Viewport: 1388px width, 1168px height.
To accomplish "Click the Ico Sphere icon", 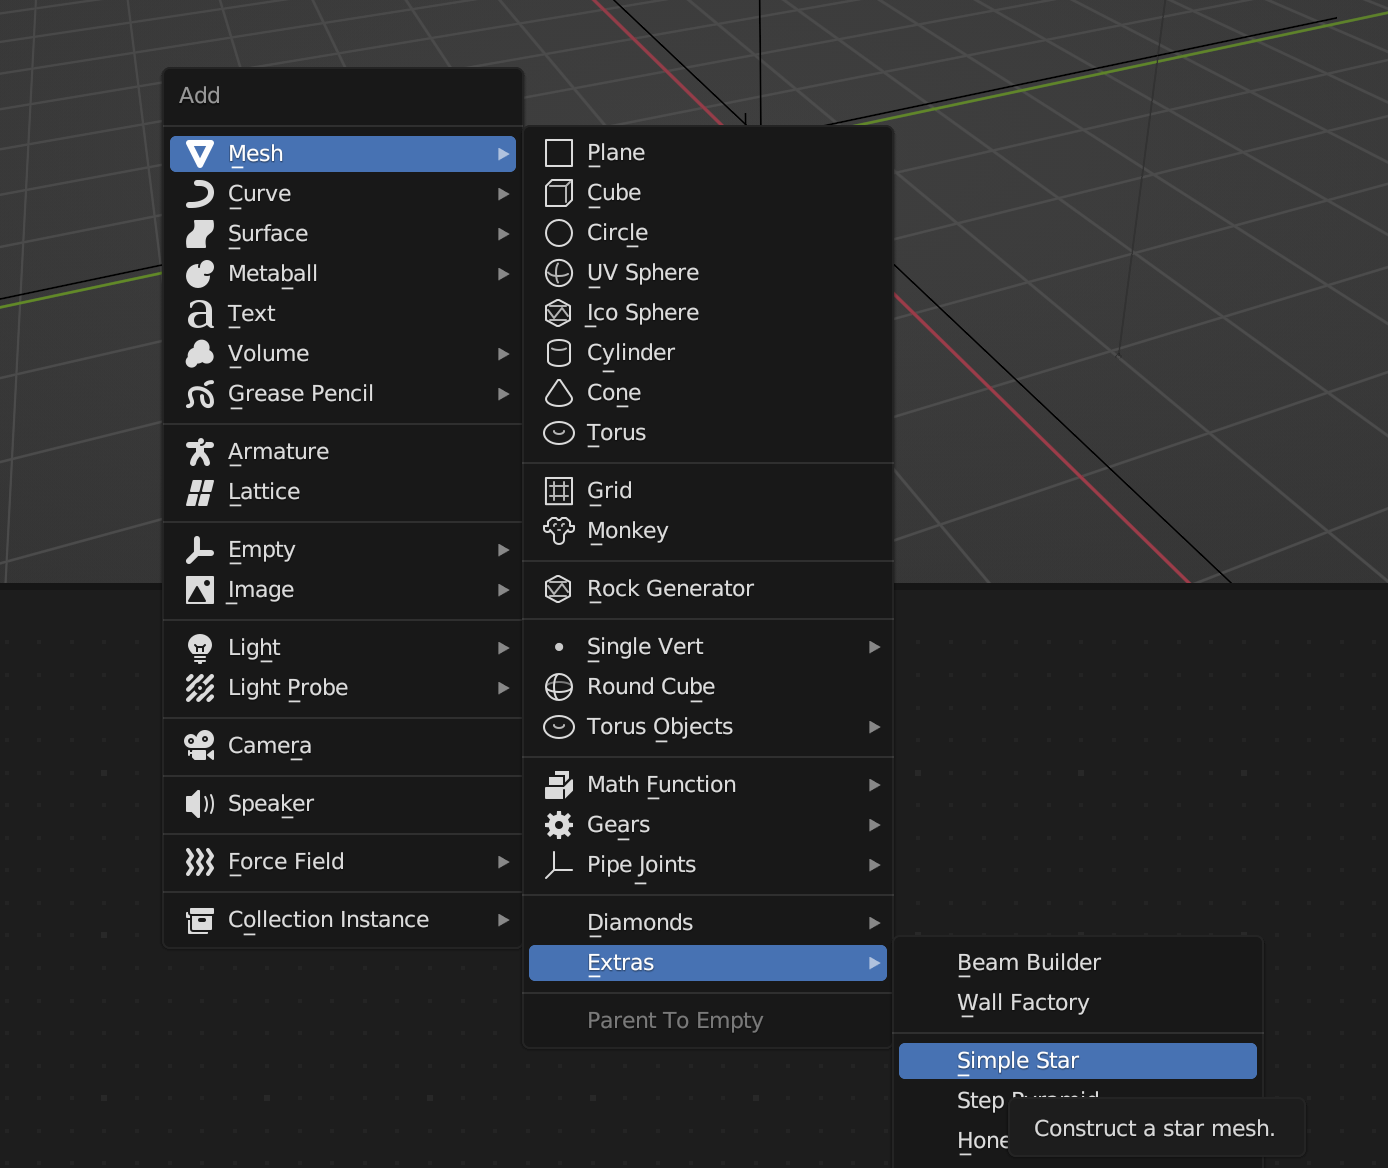I will pos(559,313).
